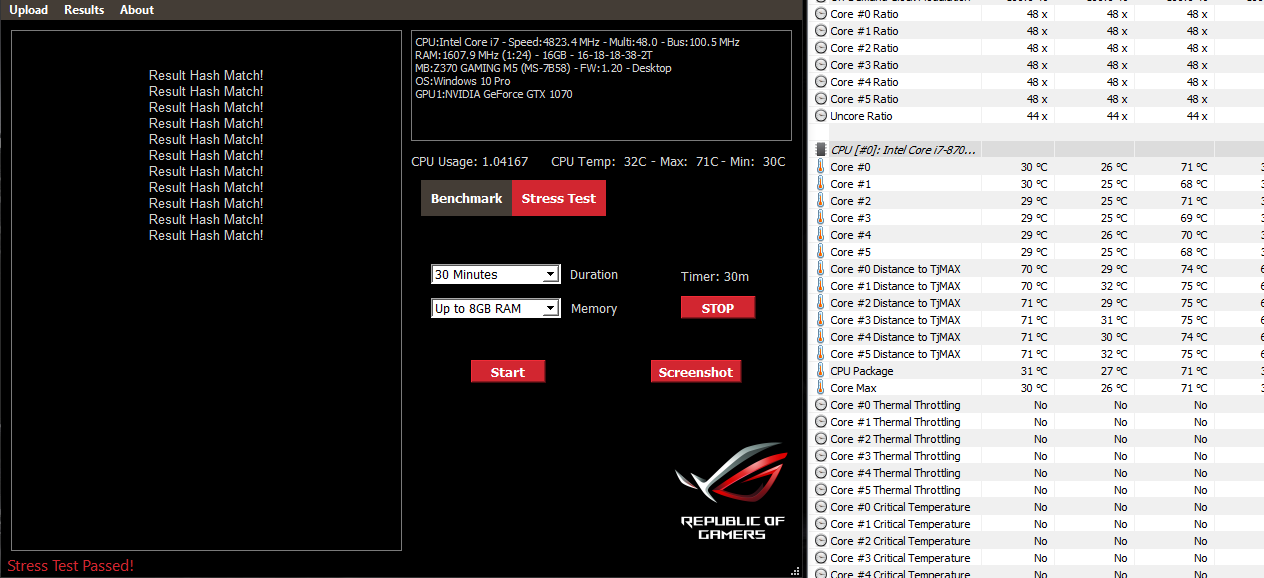Click the Core #1 Ratio clock icon
Image resolution: width=1264 pixels, height=578 pixels.
tap(821, 31)
